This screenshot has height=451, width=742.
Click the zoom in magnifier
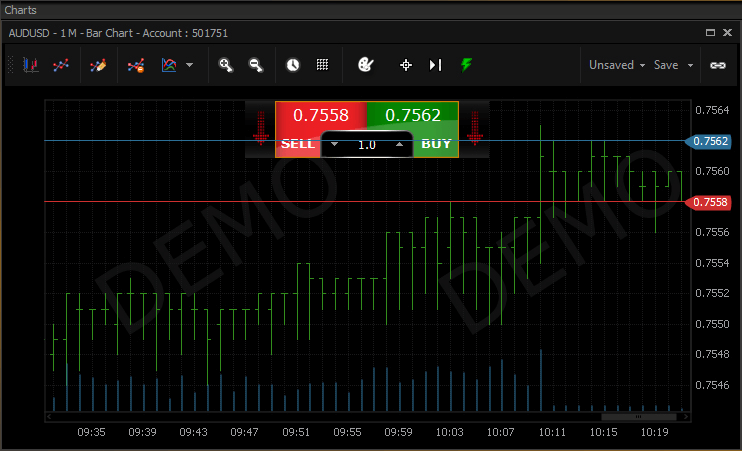226,65
